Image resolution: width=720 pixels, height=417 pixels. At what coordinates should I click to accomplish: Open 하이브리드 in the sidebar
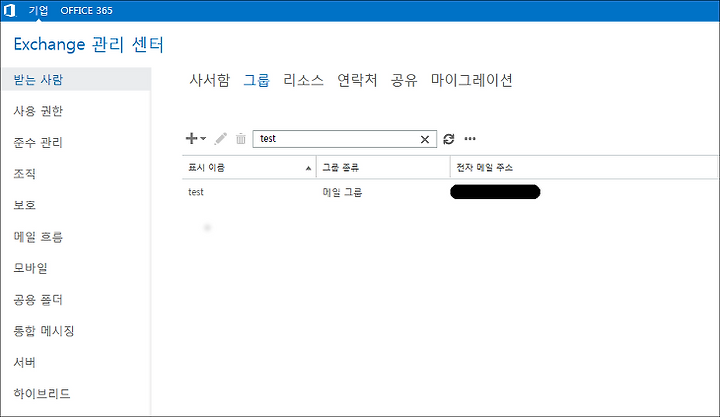point(42,394)
